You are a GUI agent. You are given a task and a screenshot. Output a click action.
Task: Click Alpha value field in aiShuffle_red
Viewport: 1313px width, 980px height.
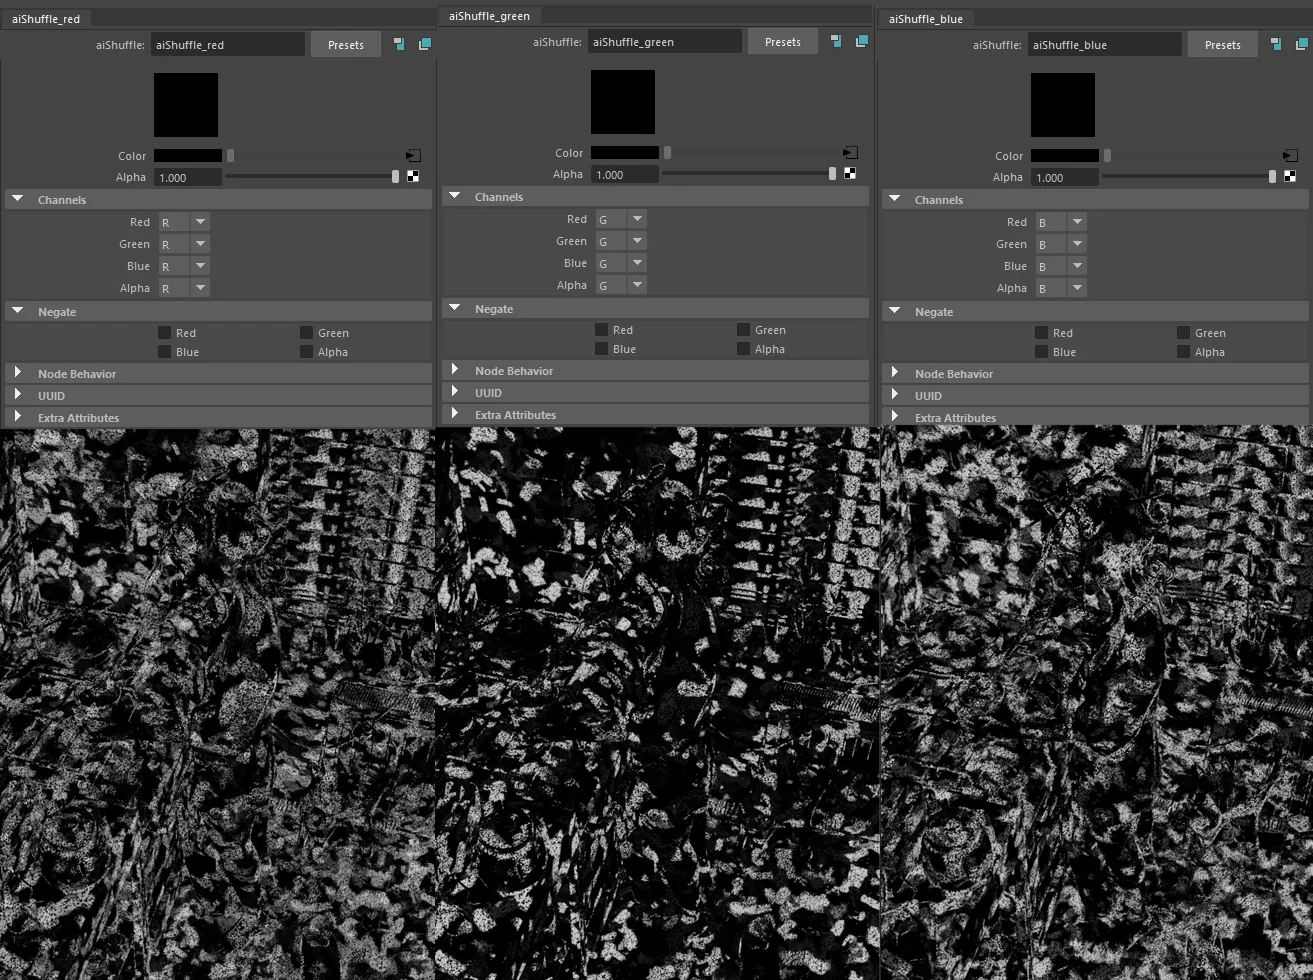click(x=188, y=177)
